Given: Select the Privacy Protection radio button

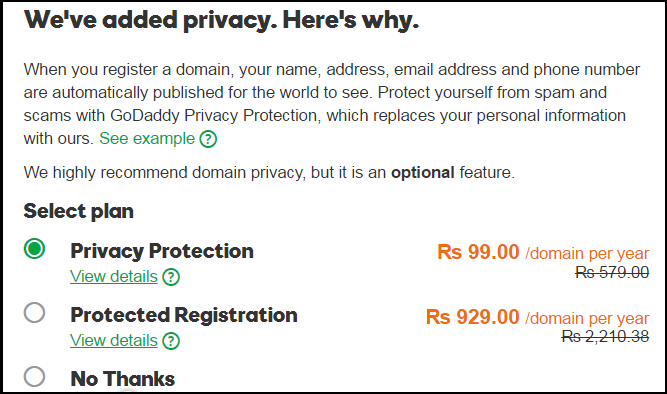Looking at the screenshot, I should tap(34, 248).
